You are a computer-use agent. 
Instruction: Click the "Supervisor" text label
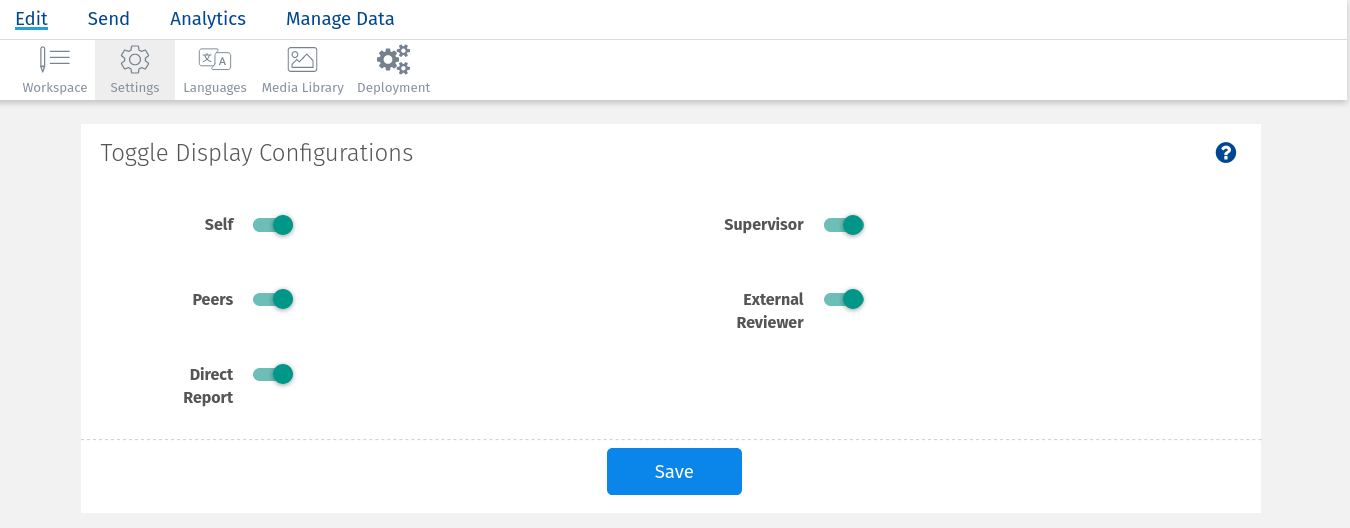click(763, 225)
